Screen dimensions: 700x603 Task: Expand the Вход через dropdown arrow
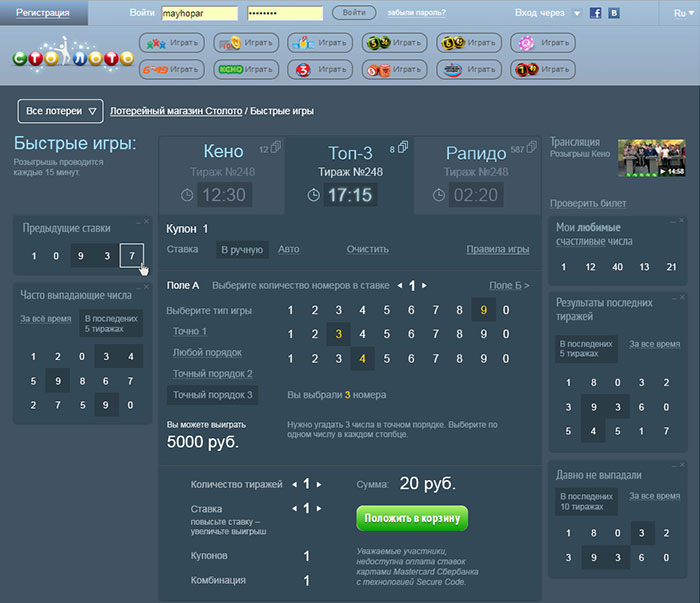click(577, 13)
